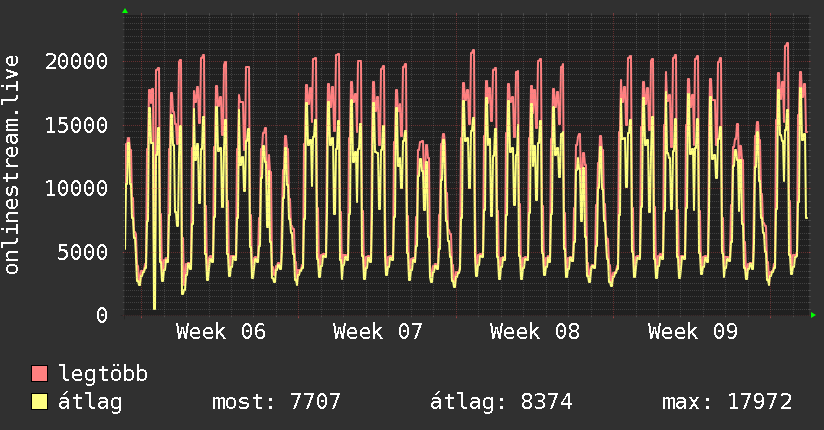Select the Week 09 axis label
Viewport: 824px width, 430px height.
click(692, 331)
